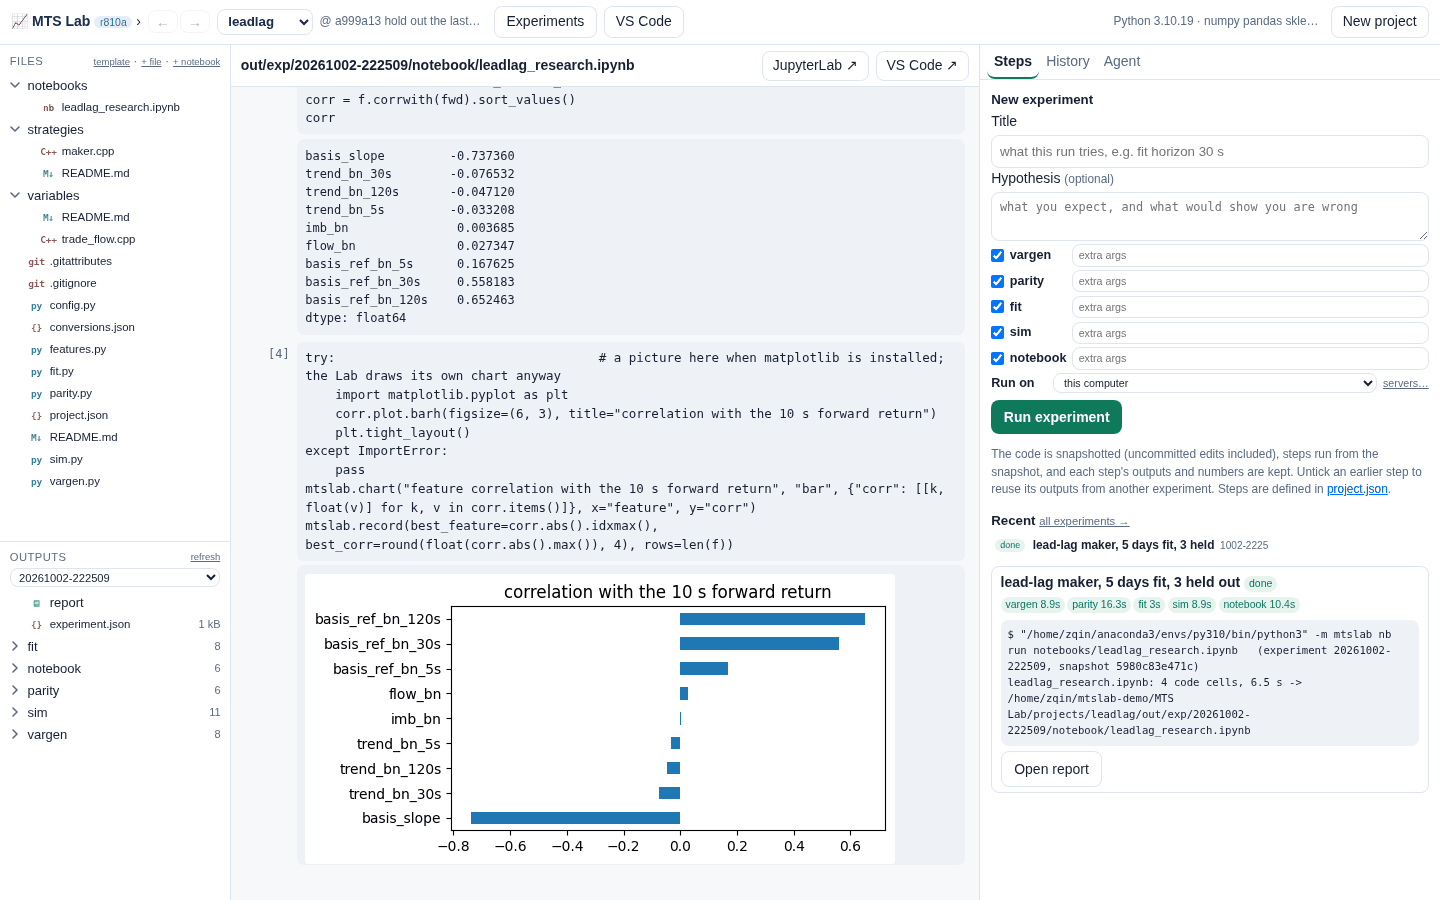Click the JSON icon beside conversions.json
Screen dimensions: 1440x900
[x=36, y=328]
